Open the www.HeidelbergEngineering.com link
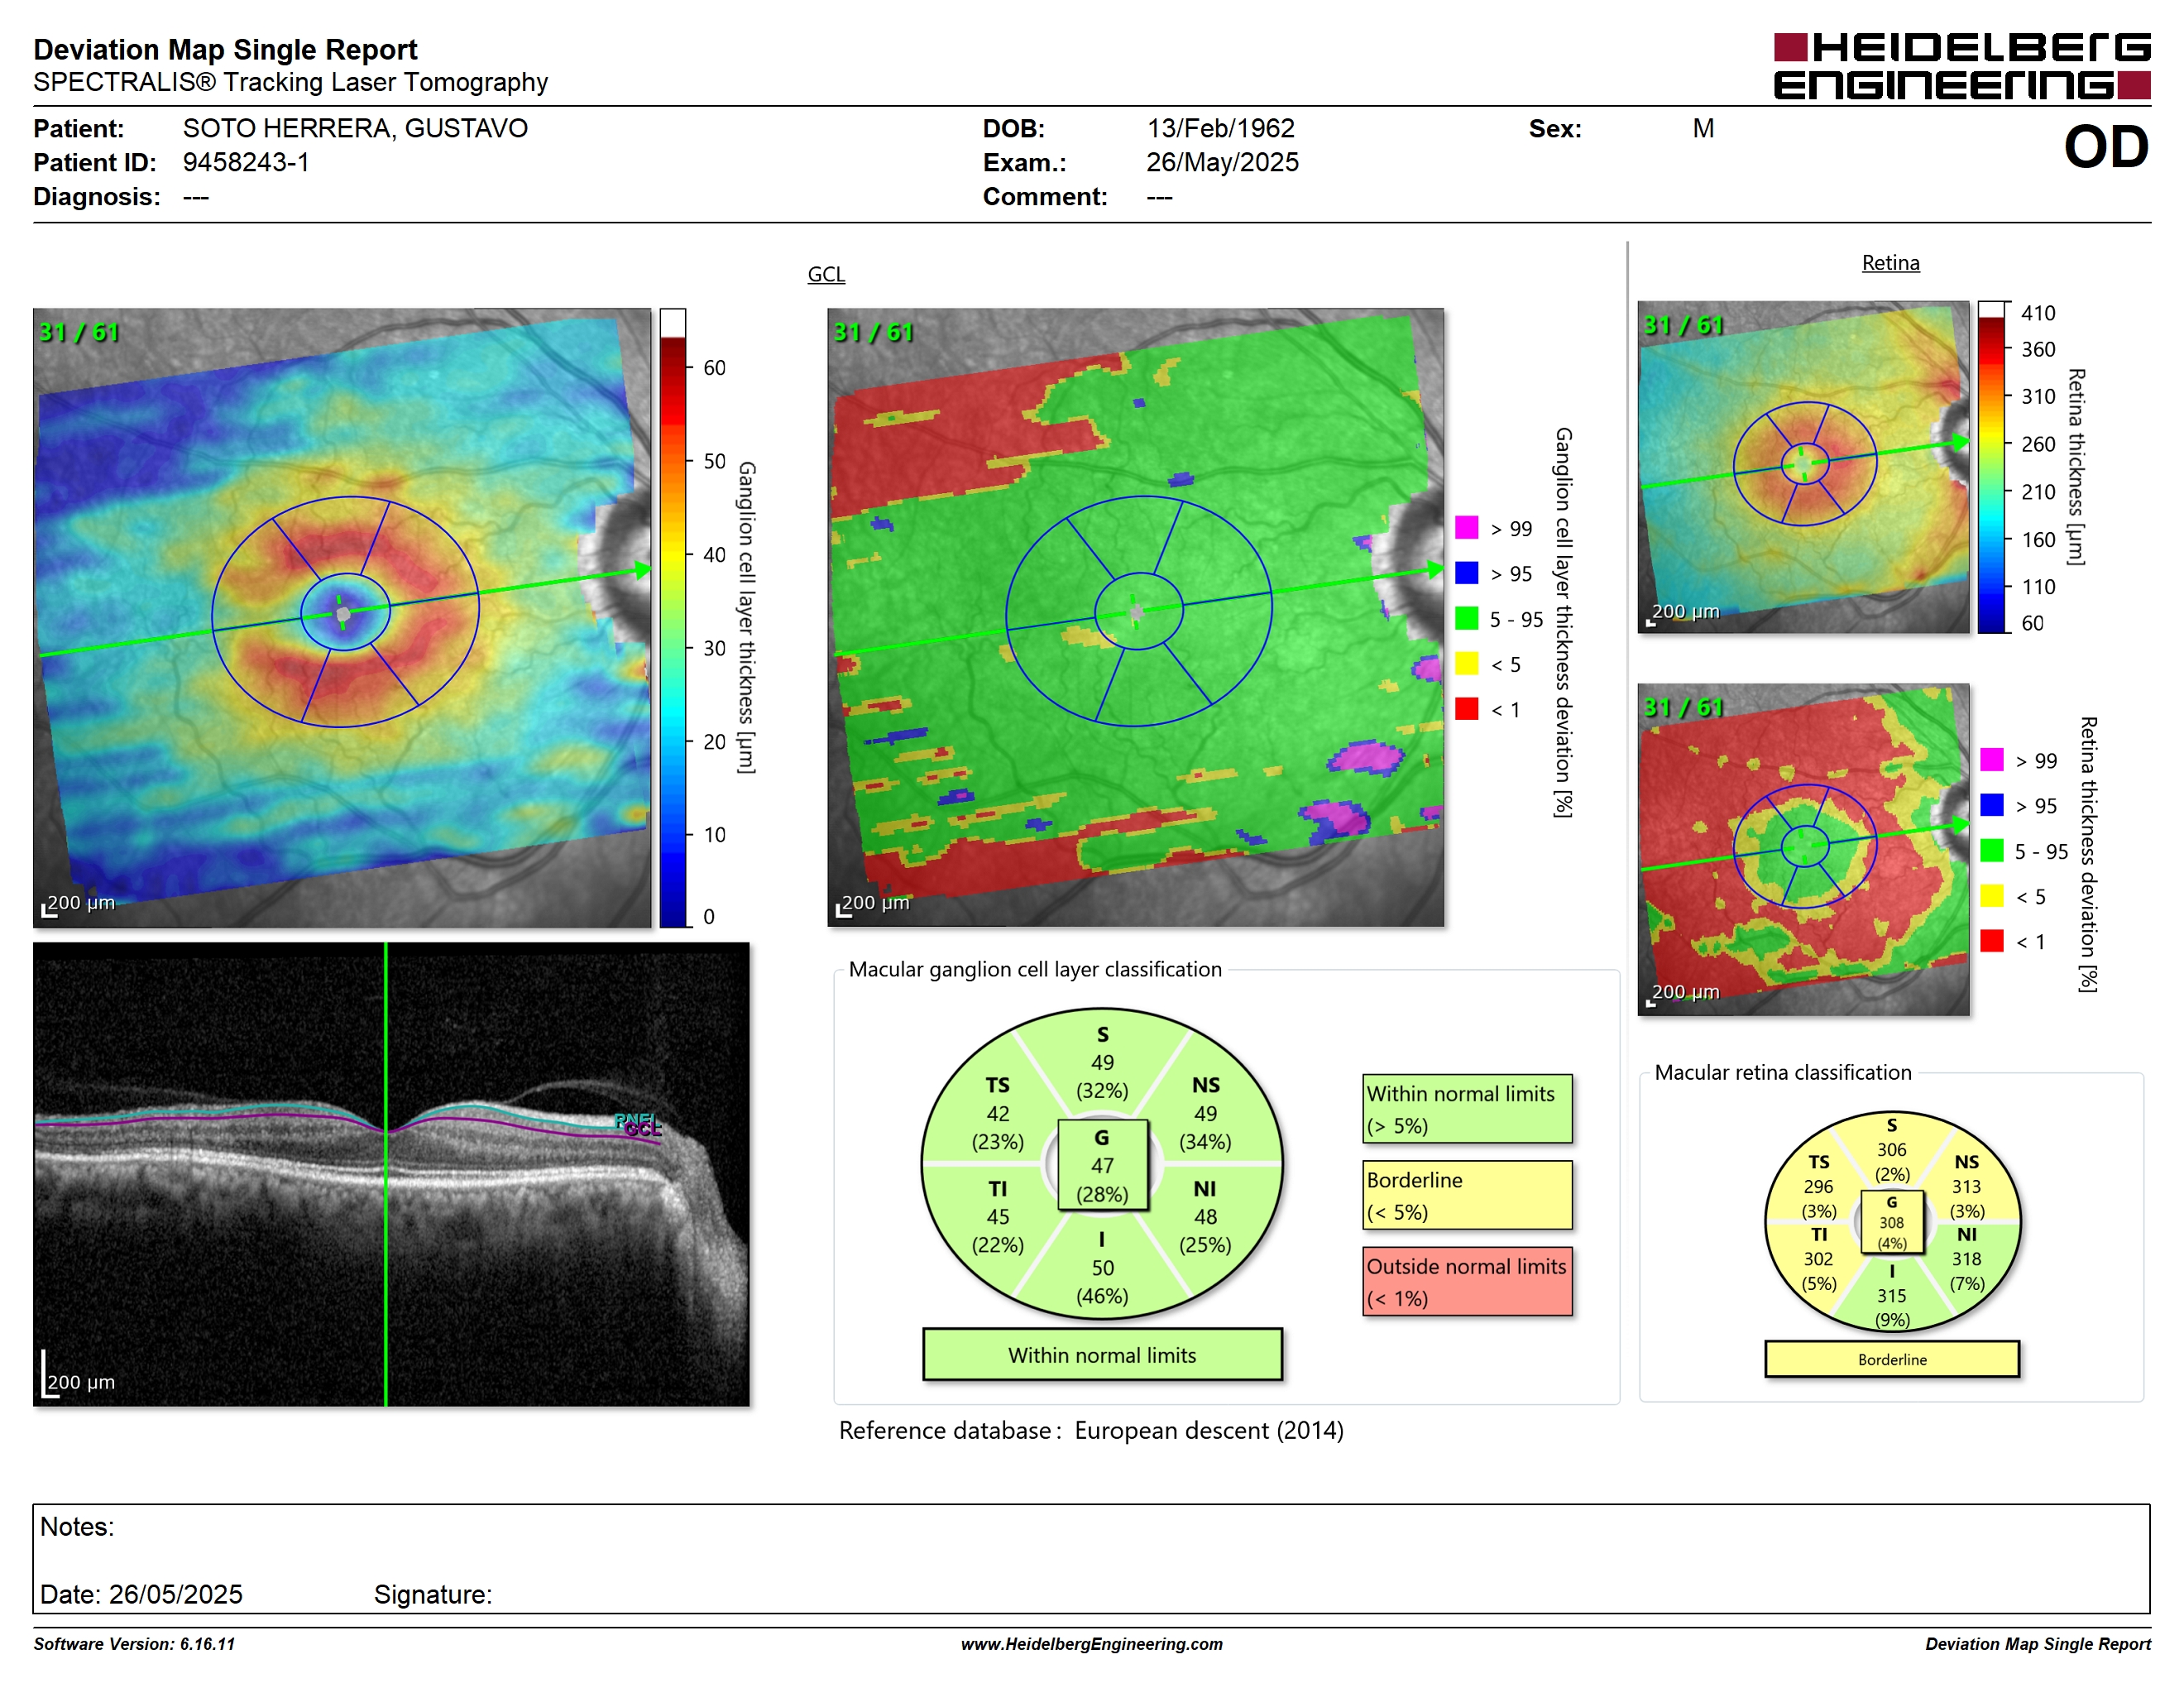 point(1092,1644)
